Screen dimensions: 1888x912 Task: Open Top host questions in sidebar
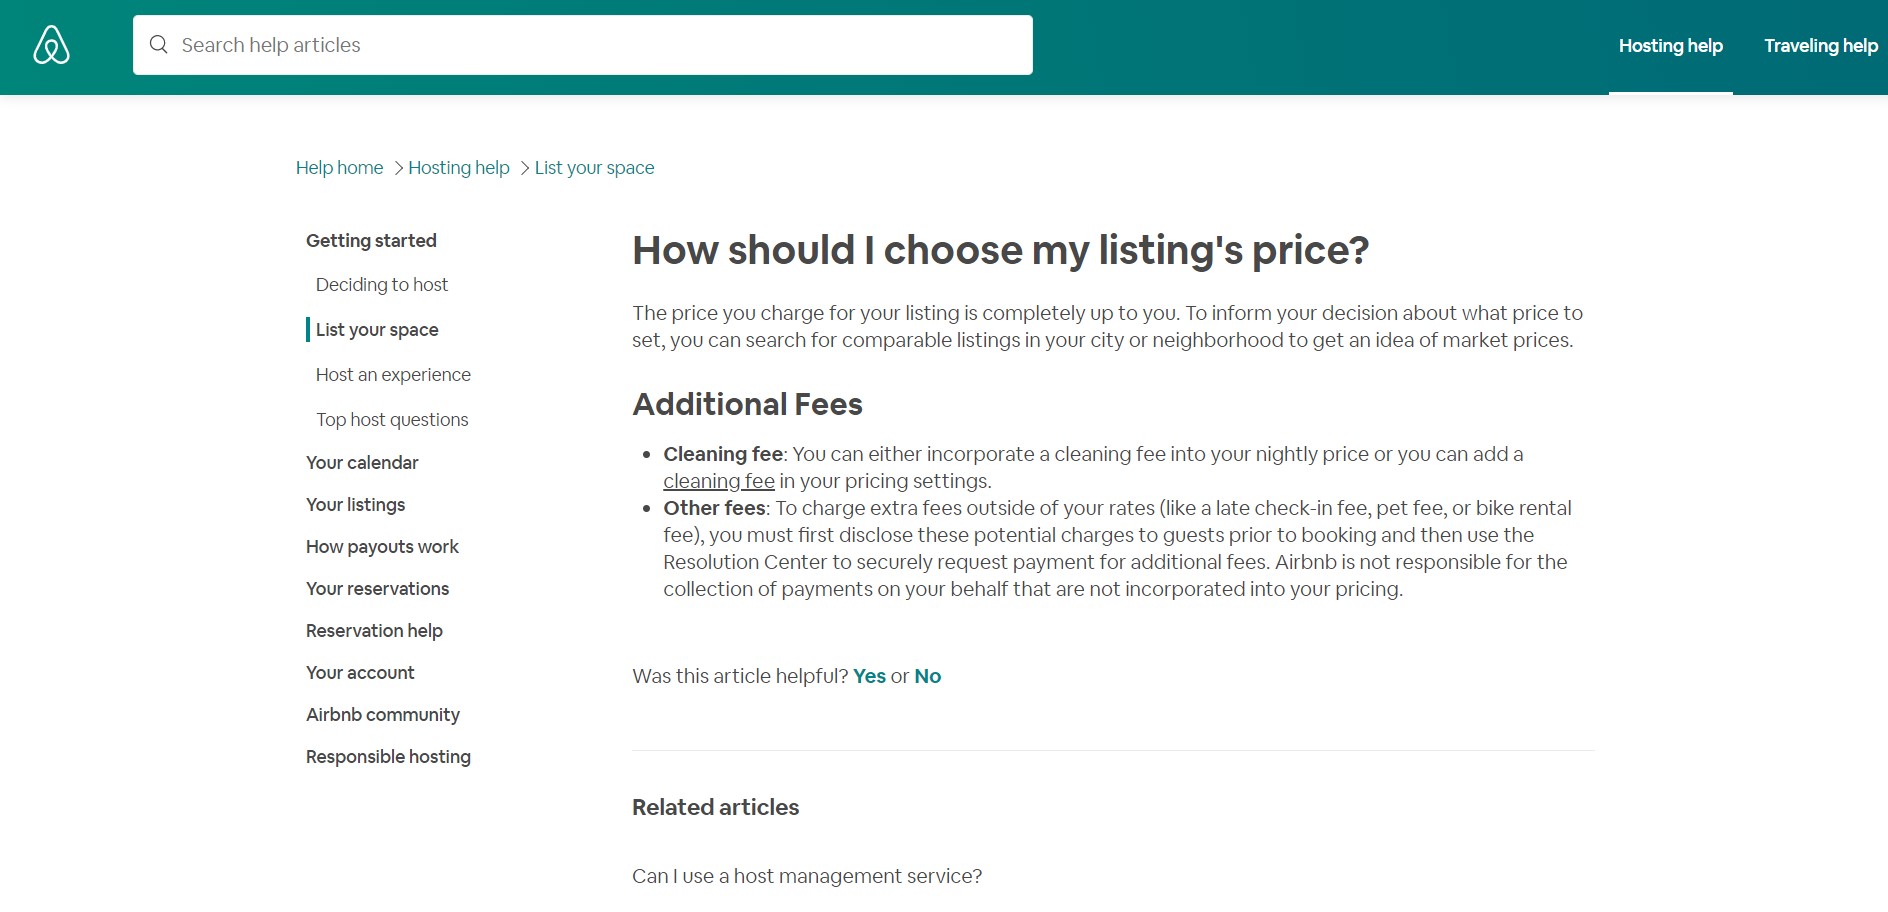pyautogui.click(x=392, y=420)
